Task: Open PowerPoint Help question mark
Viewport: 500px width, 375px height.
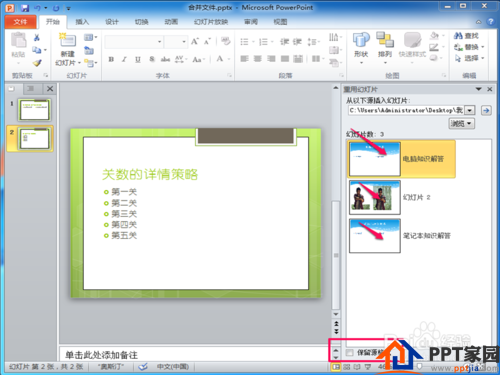Action: click(x=490, y=22)
